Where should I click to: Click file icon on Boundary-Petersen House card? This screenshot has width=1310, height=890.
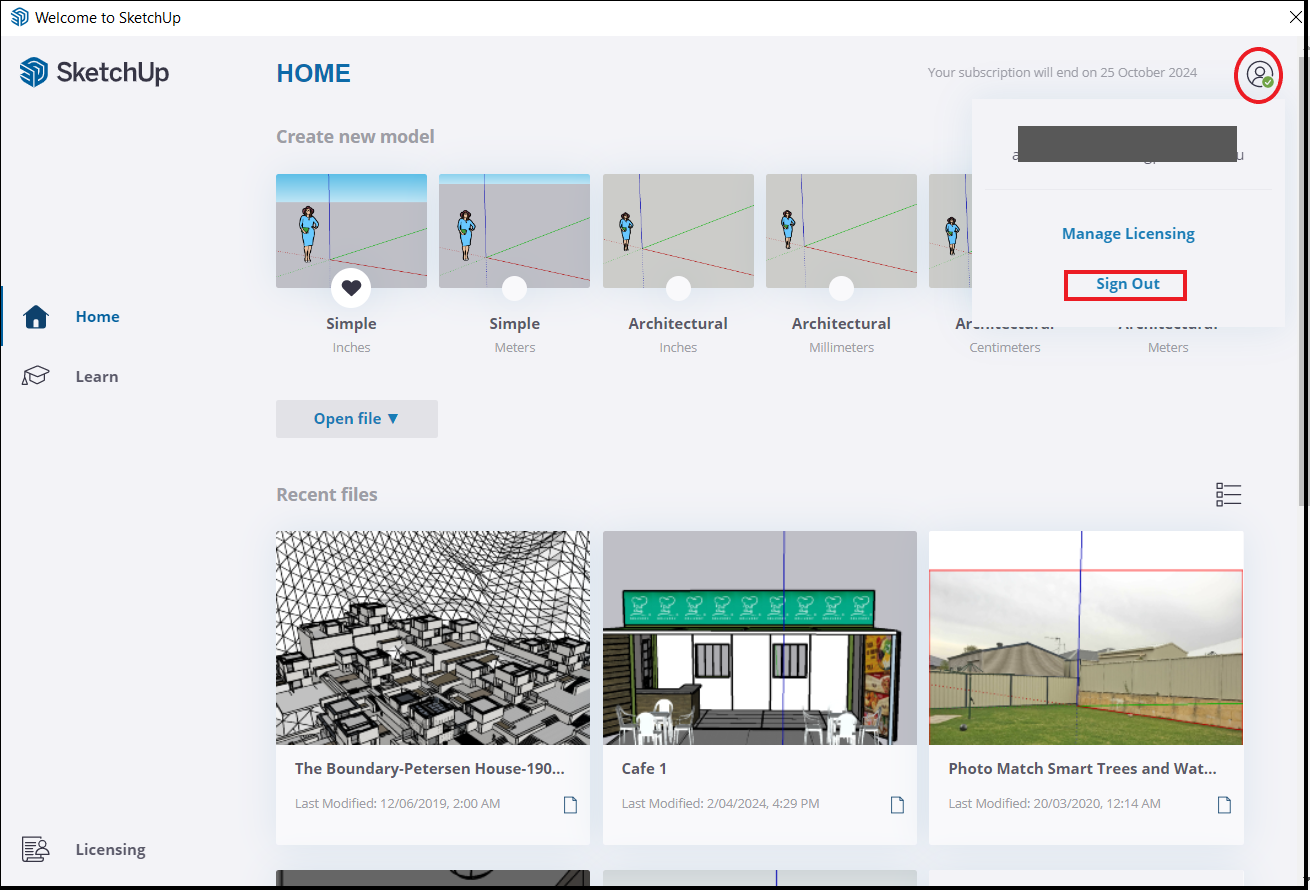(x=570, y=805)
